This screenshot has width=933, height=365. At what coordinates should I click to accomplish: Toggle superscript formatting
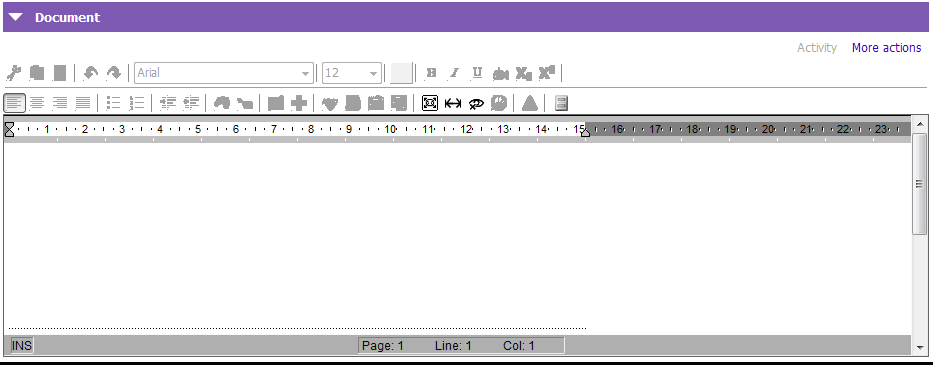[x=546, y=73]
